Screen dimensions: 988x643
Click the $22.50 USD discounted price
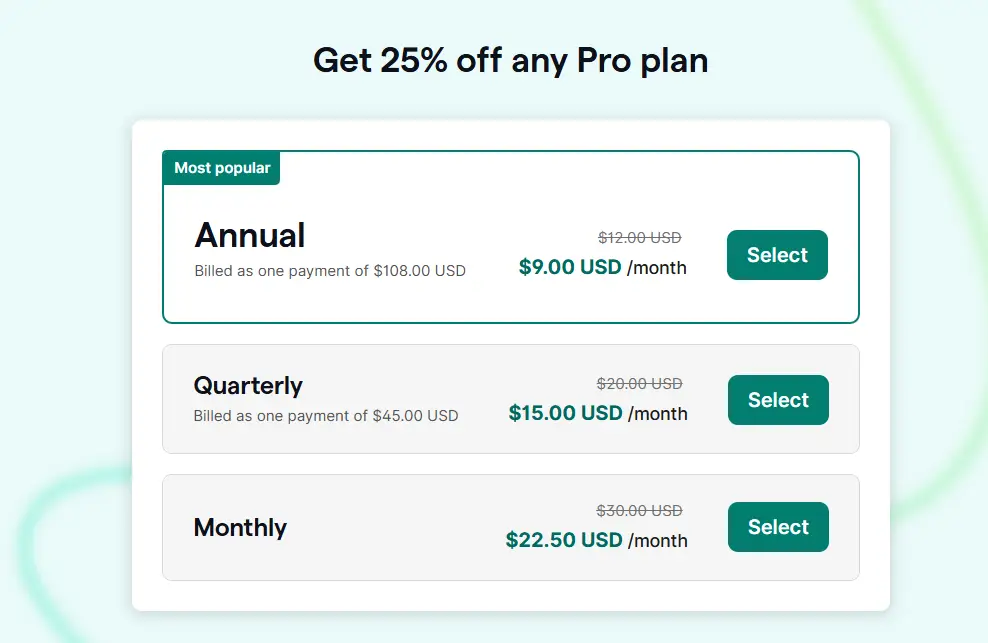click(x=566, y=540)
